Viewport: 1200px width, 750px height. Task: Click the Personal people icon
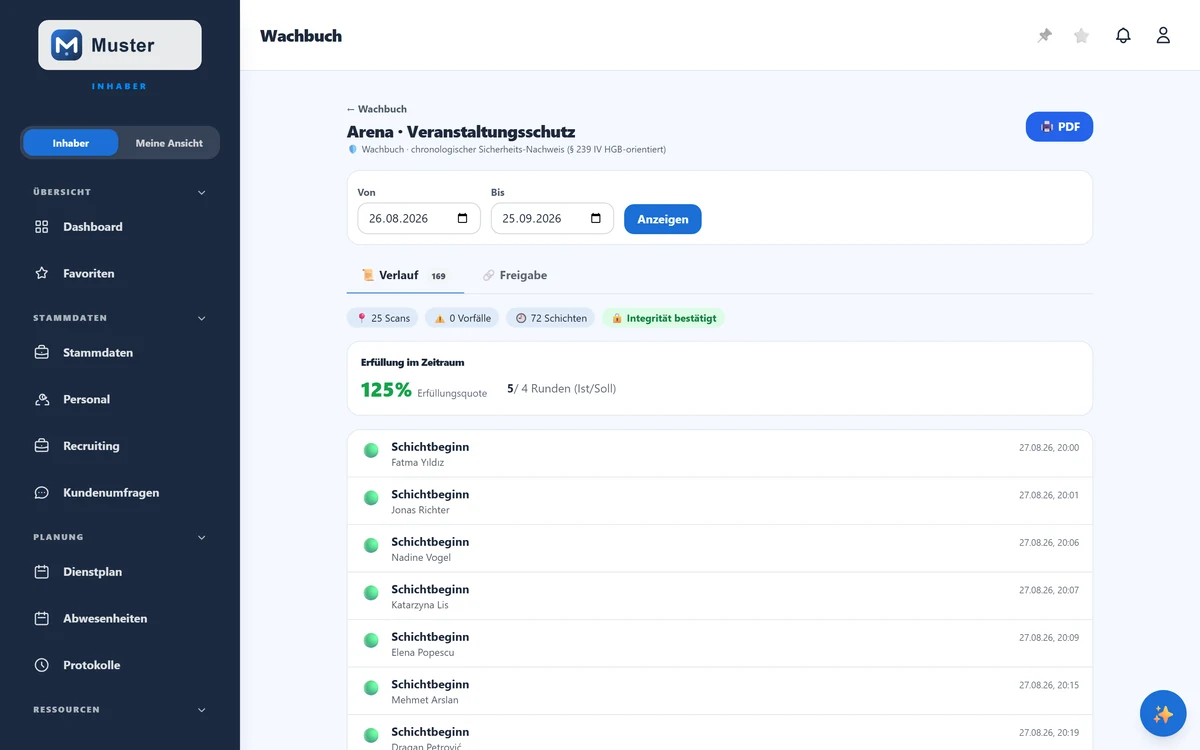click(42, 399)
